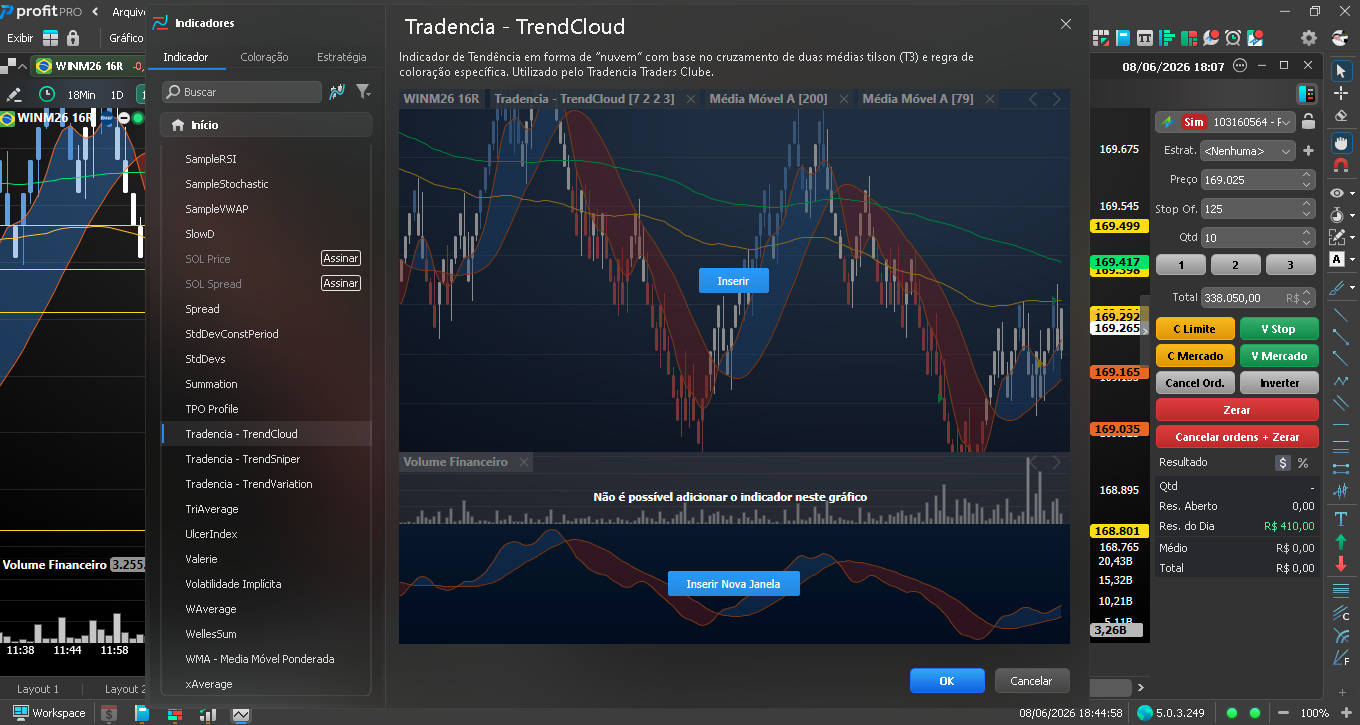Pick the text annotation tool

(1341, 518)
